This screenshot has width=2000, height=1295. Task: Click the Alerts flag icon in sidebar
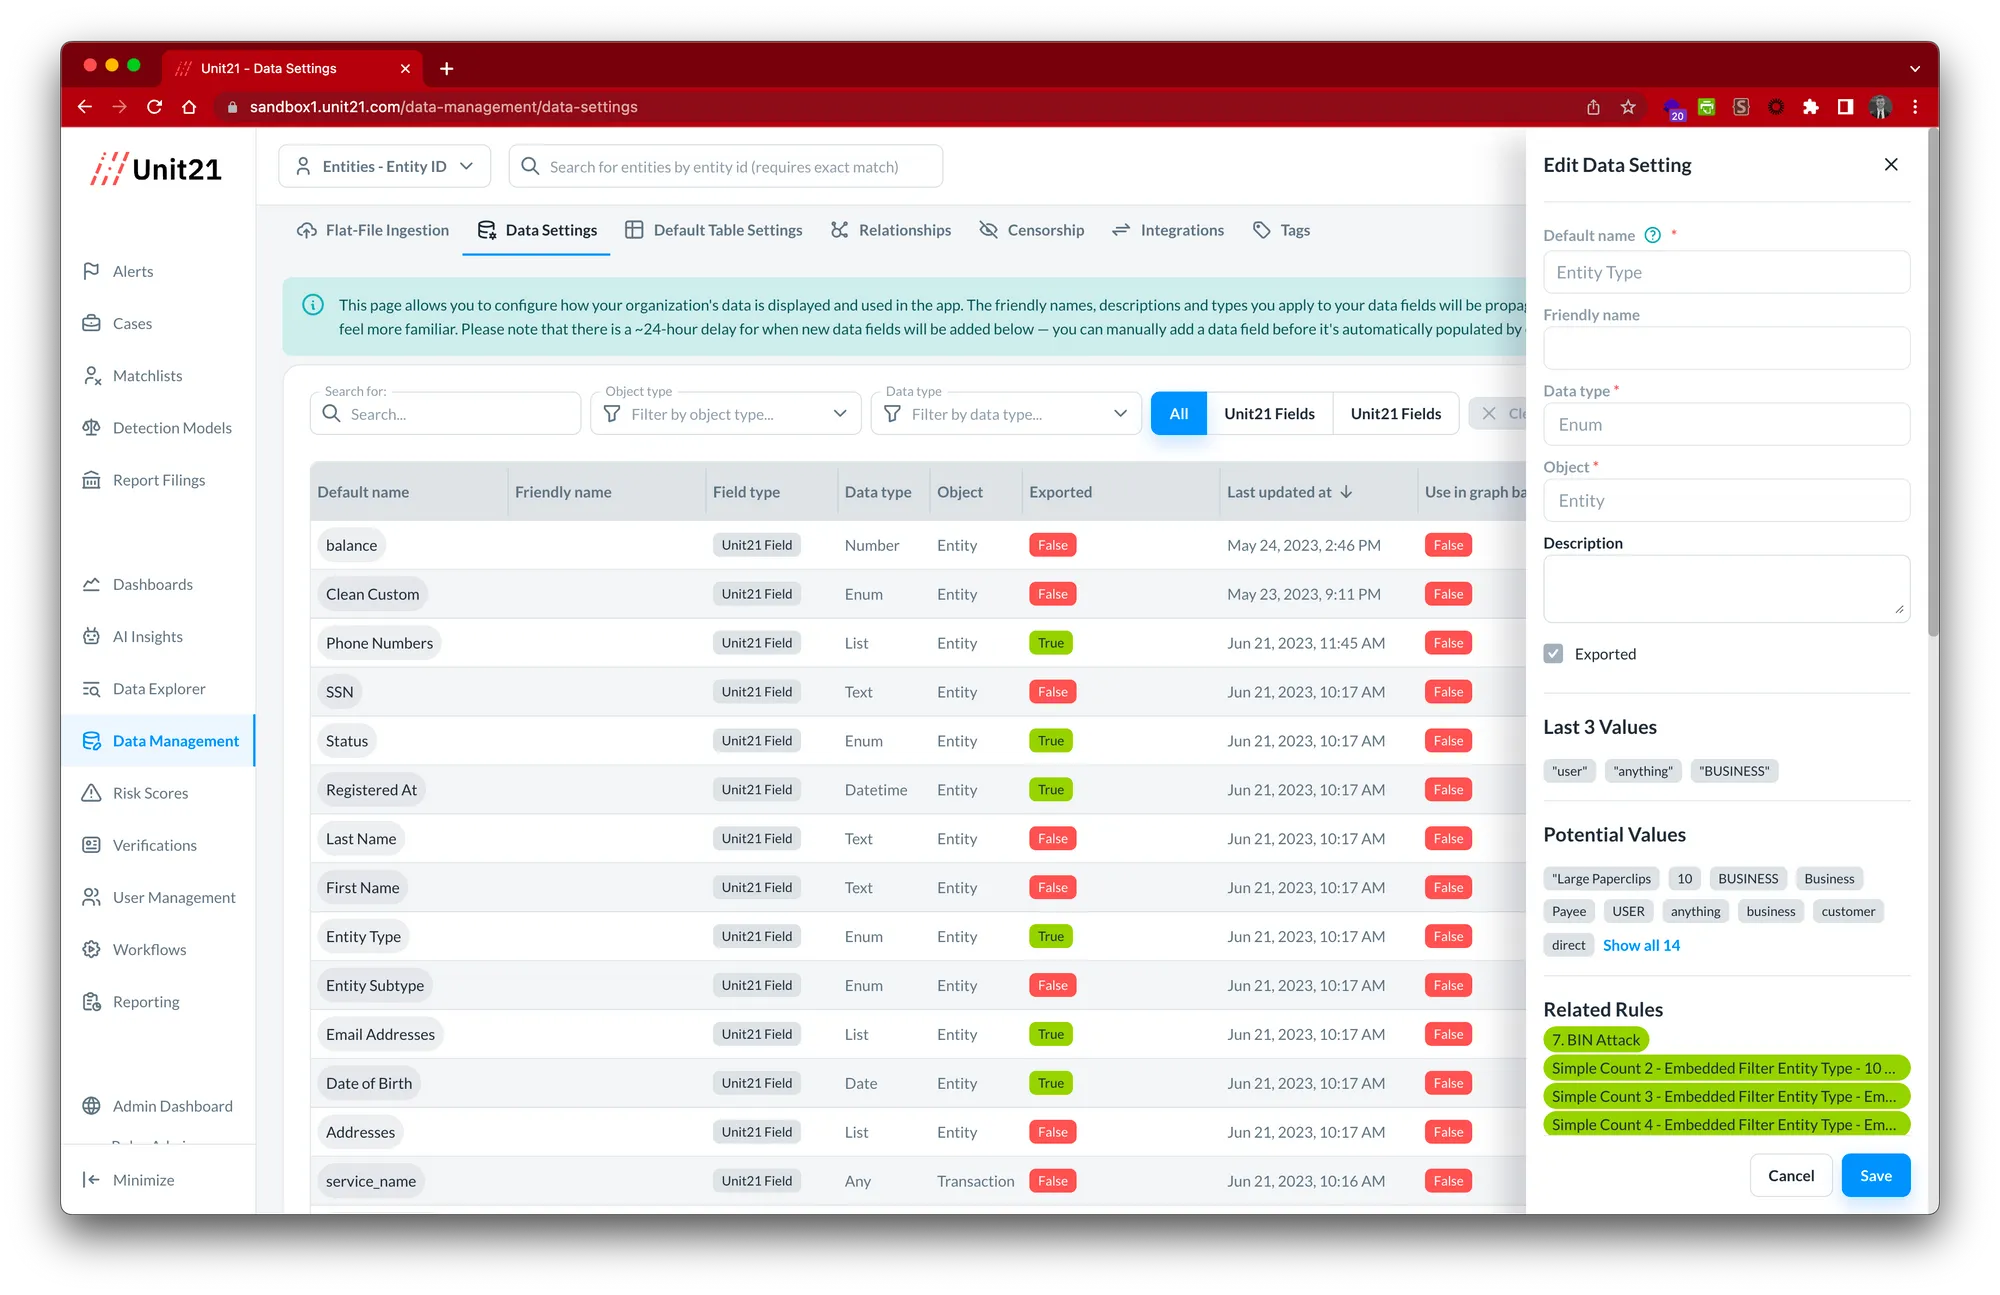point(91,271)
